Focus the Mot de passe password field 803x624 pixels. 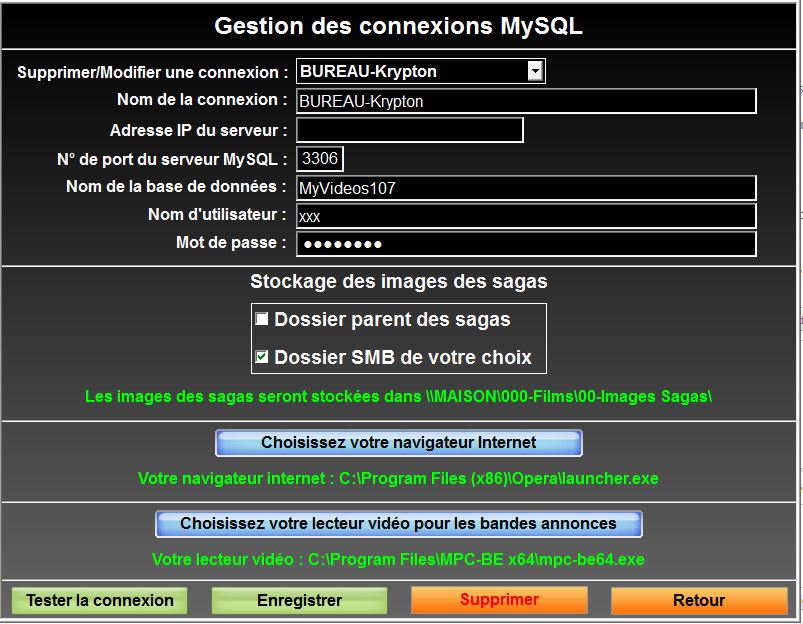(526, 244)
